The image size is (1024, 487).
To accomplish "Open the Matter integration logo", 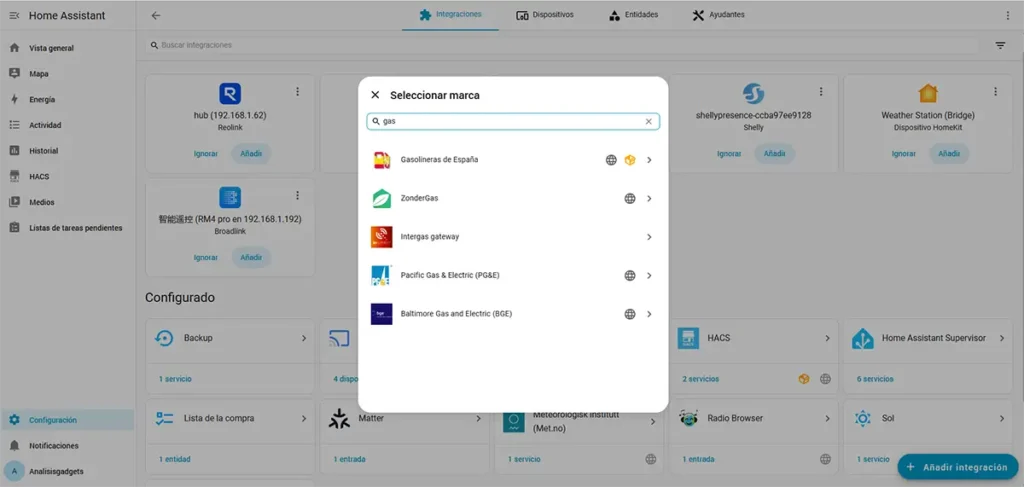I will coord(339,418).
